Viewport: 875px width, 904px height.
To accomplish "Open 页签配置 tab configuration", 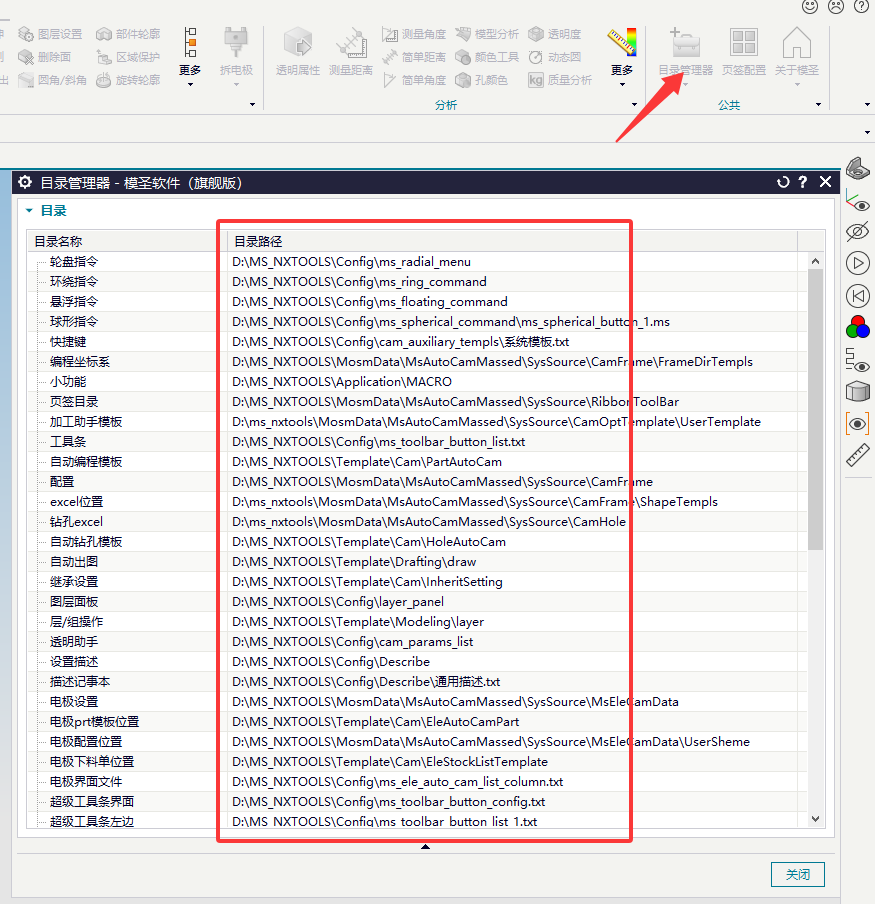I will tap(744, 52).
